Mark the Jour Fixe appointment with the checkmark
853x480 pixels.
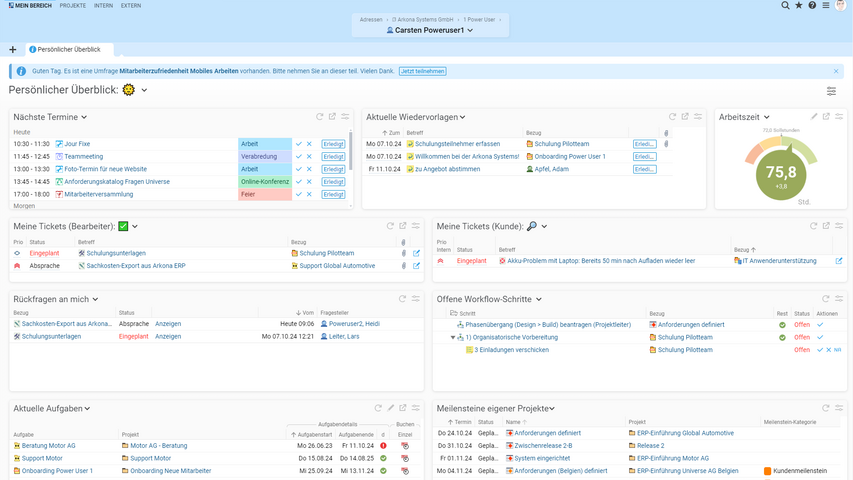click(x=299, y=144)
